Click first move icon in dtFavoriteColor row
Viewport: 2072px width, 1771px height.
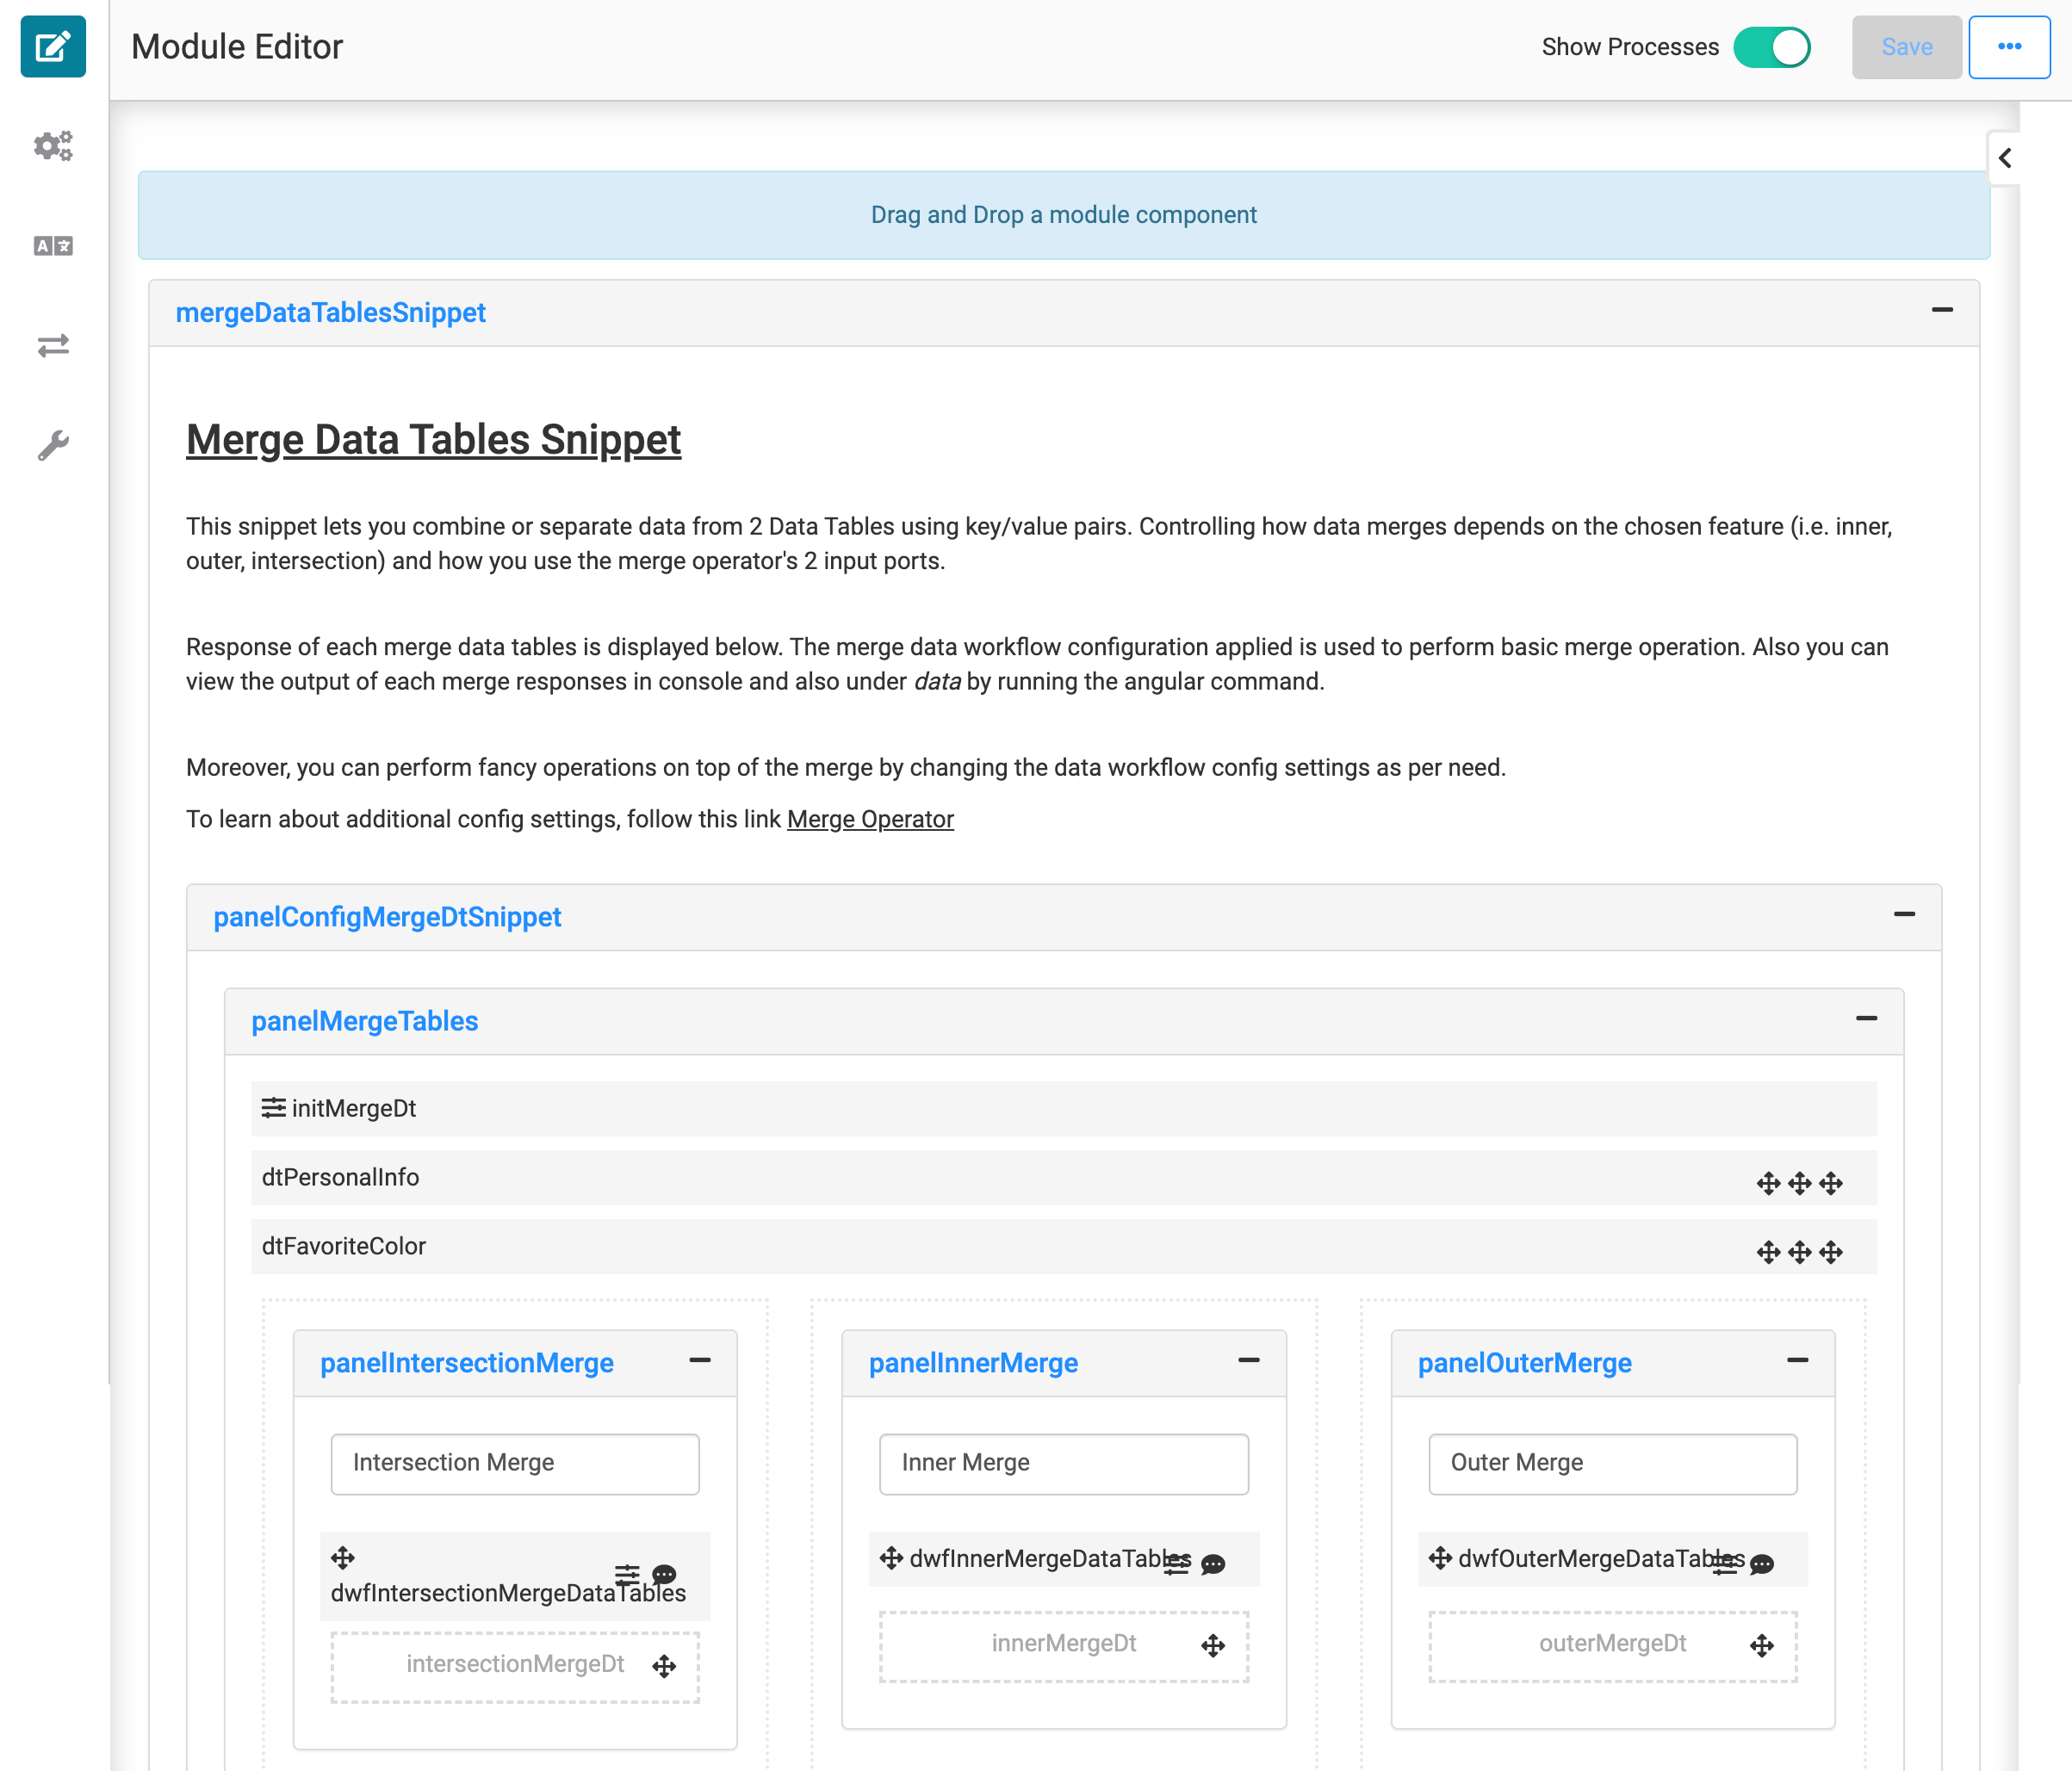click(1768, 1252)
